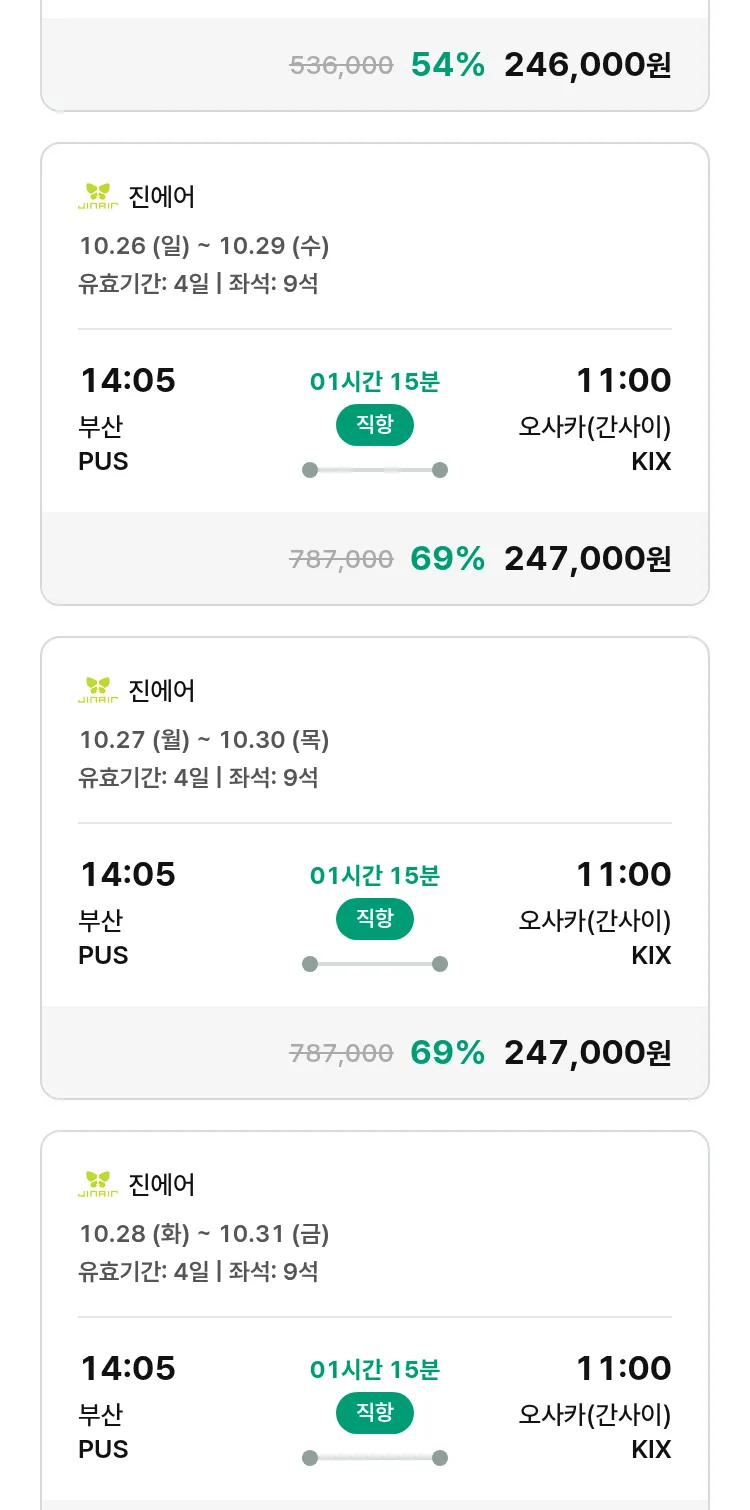750x1510 pixels.
Task: Tap 직항 badge on the 10.26 flight
Action: (374, 425)
